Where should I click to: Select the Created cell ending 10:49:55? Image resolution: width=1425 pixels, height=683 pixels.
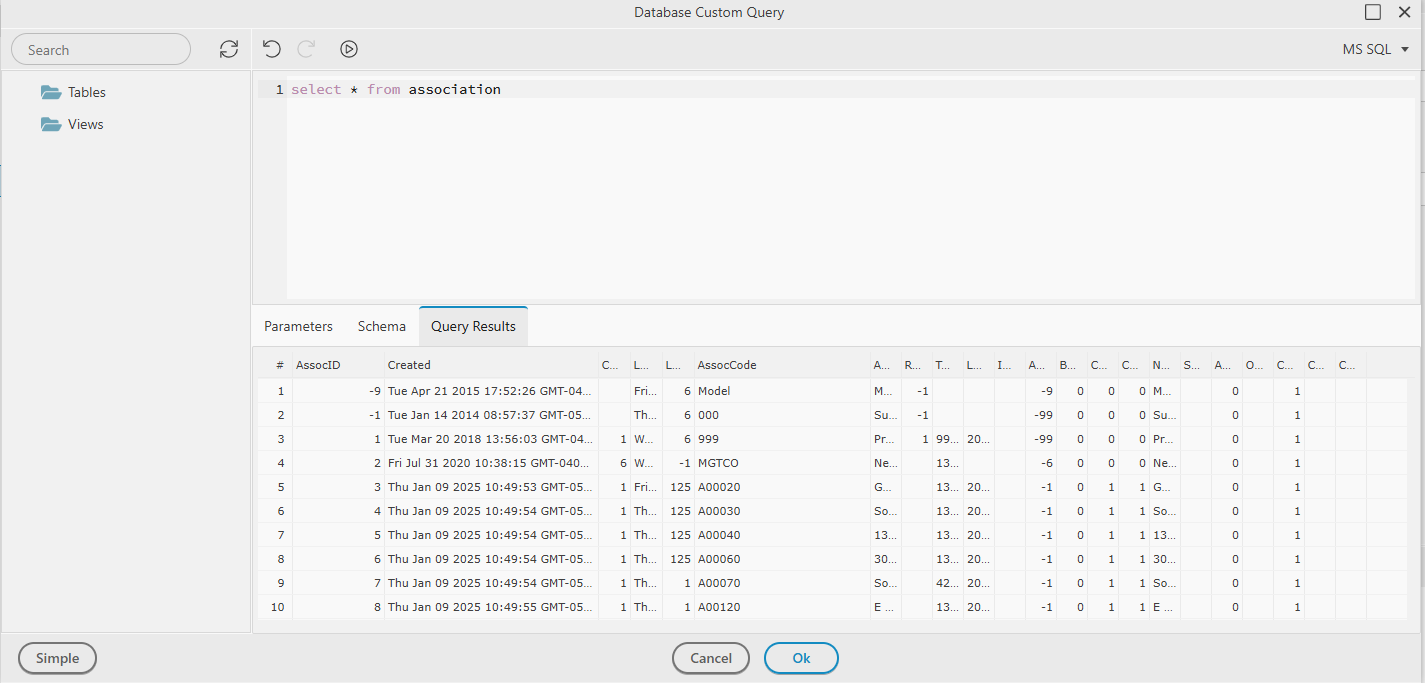pos(491,607)
